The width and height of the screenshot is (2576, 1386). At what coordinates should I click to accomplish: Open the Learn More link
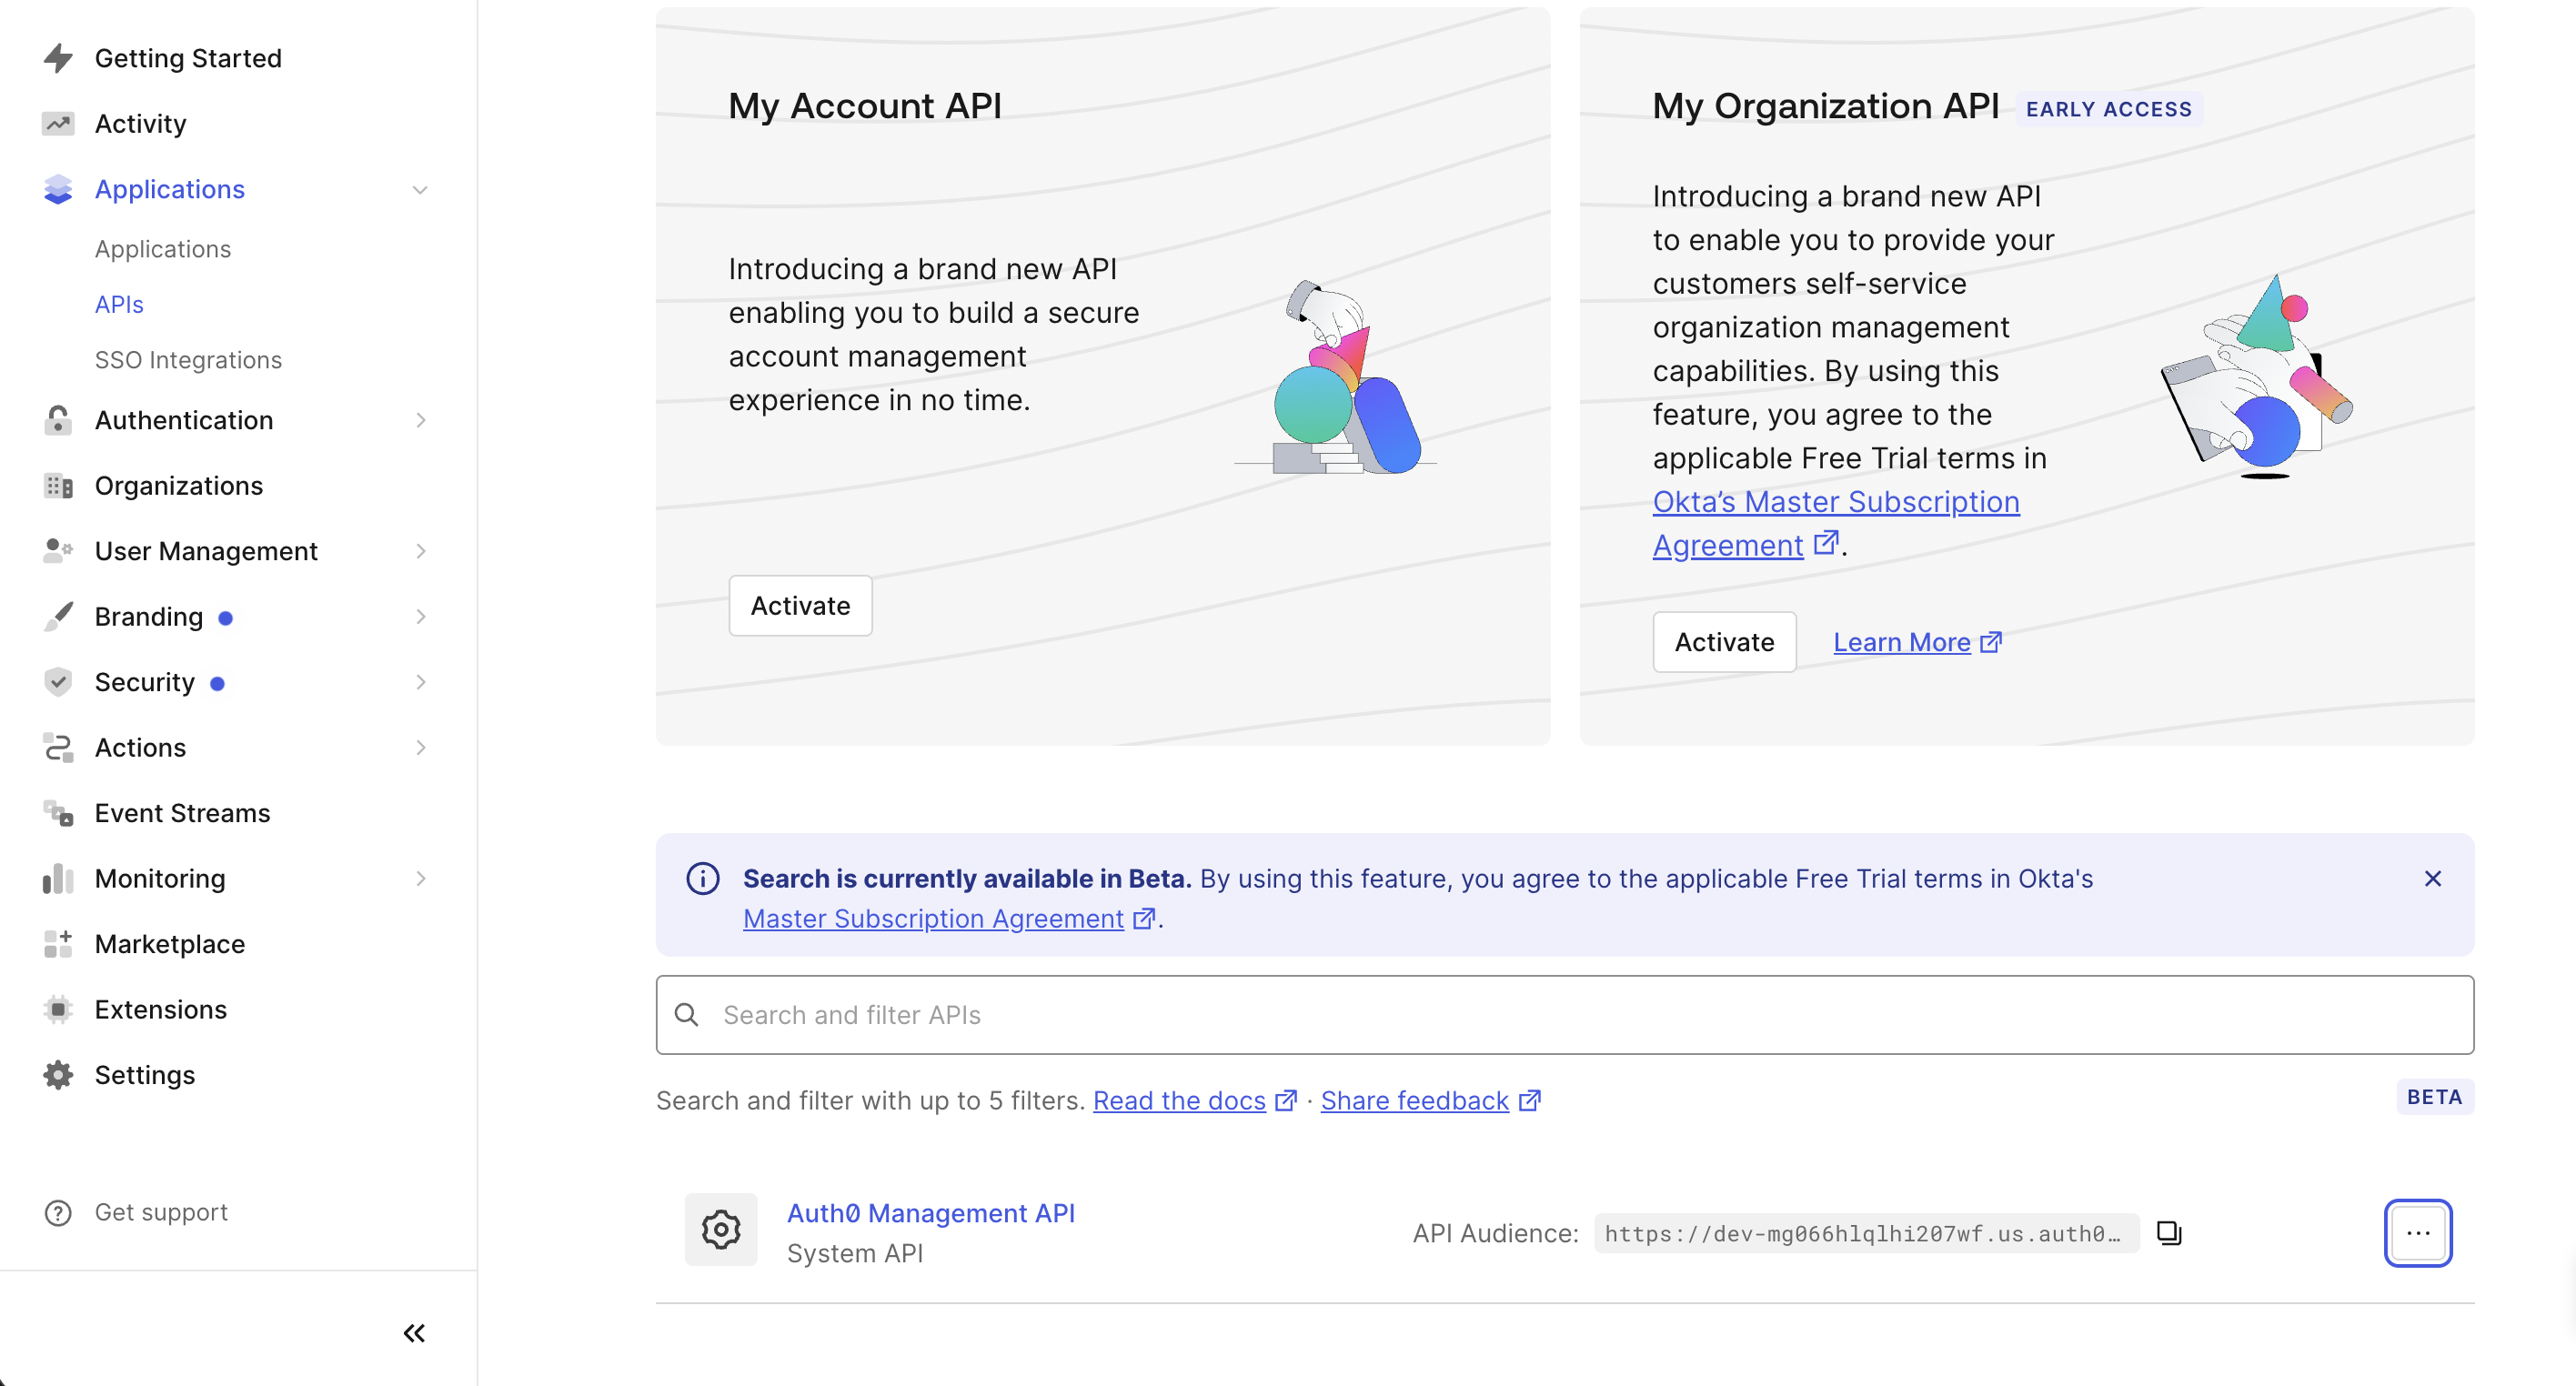[x=1917, y=642]
